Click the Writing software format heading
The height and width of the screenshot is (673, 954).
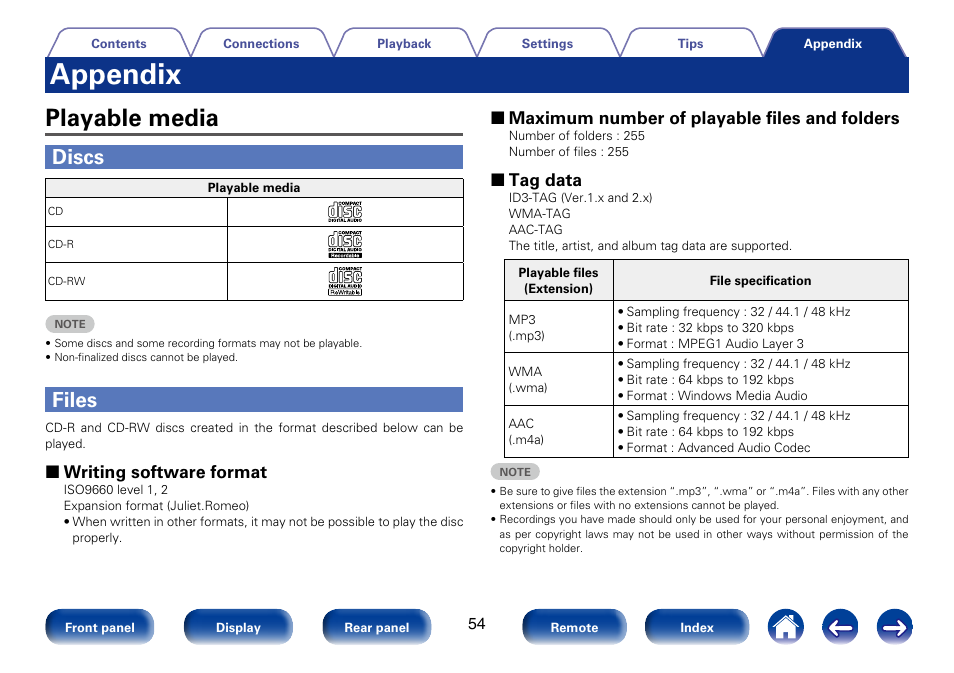point(165,472)
